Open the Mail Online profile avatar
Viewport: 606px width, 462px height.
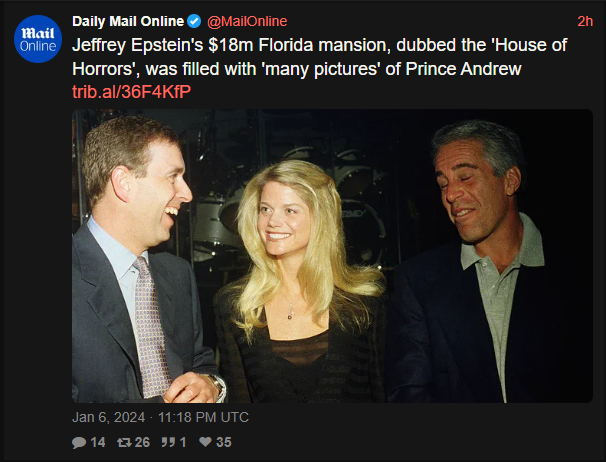click(38, 39)
